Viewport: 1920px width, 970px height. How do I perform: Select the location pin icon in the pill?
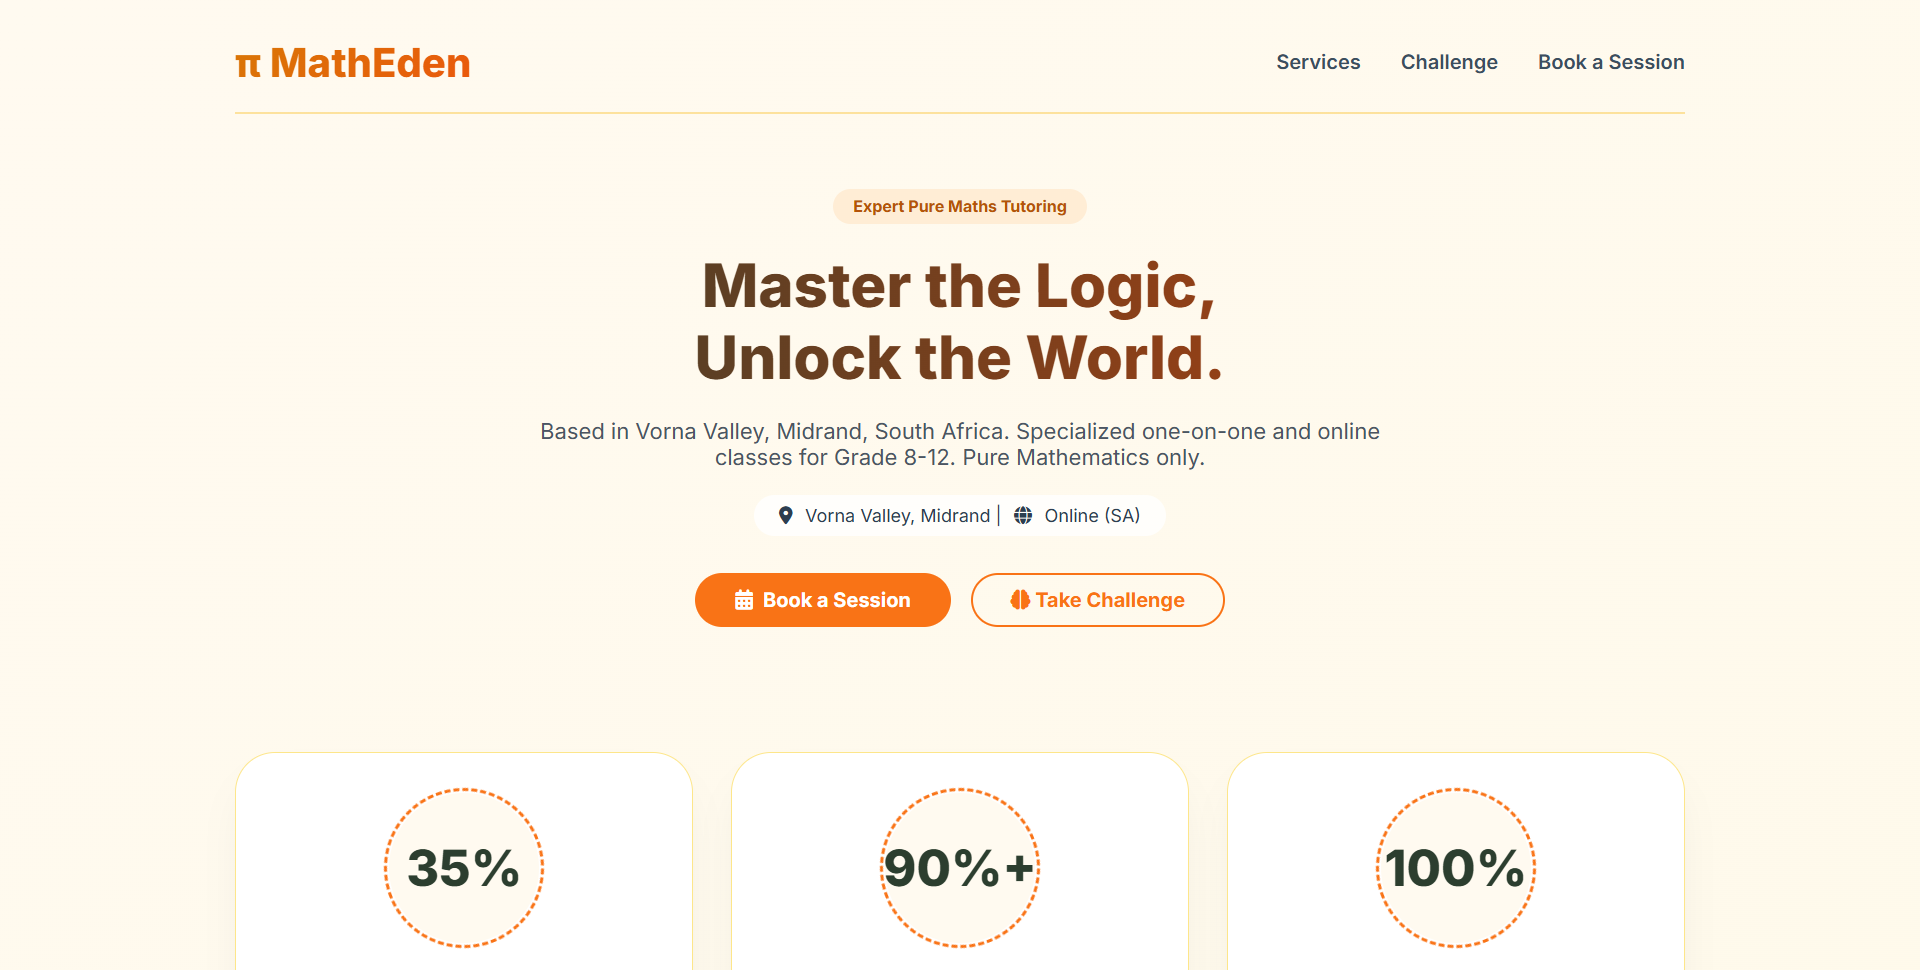[x=787, y=515]
